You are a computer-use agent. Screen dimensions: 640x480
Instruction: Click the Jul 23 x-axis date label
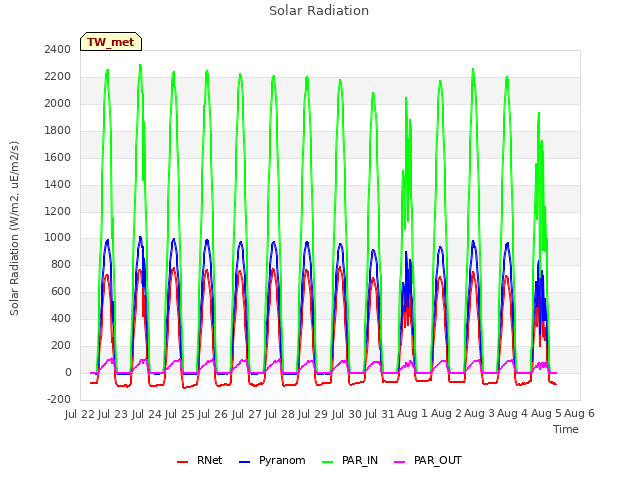coord(113,414)
